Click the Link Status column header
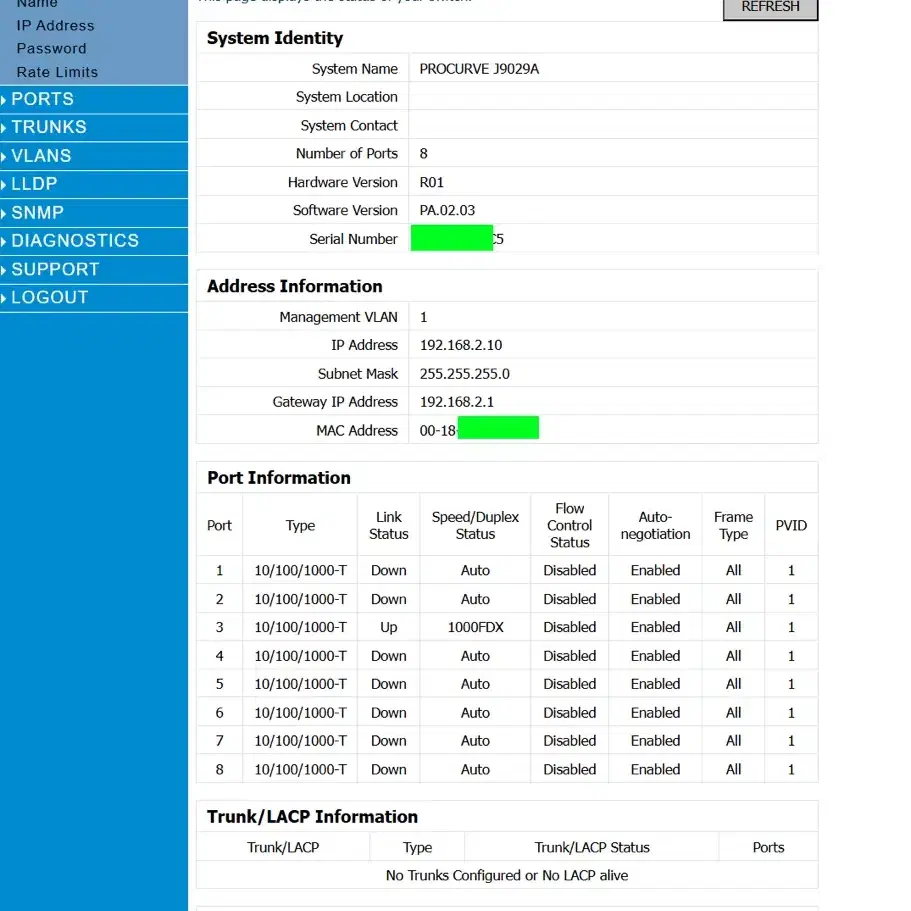The height and width of the screenshot is (911, 911). [x=389, y=525]
